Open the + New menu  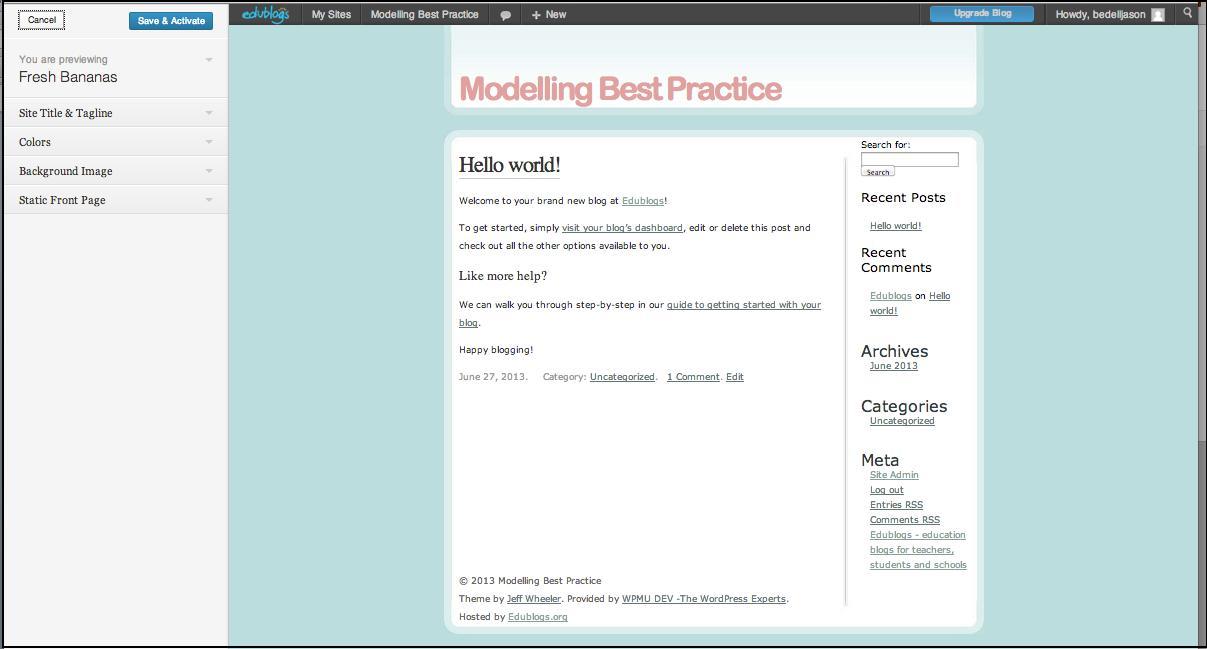[x=549, y=15]
